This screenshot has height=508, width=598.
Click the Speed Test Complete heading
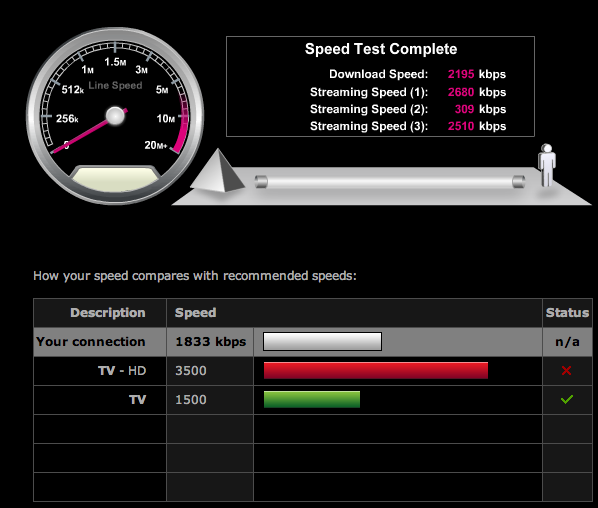tap(381, 49)
